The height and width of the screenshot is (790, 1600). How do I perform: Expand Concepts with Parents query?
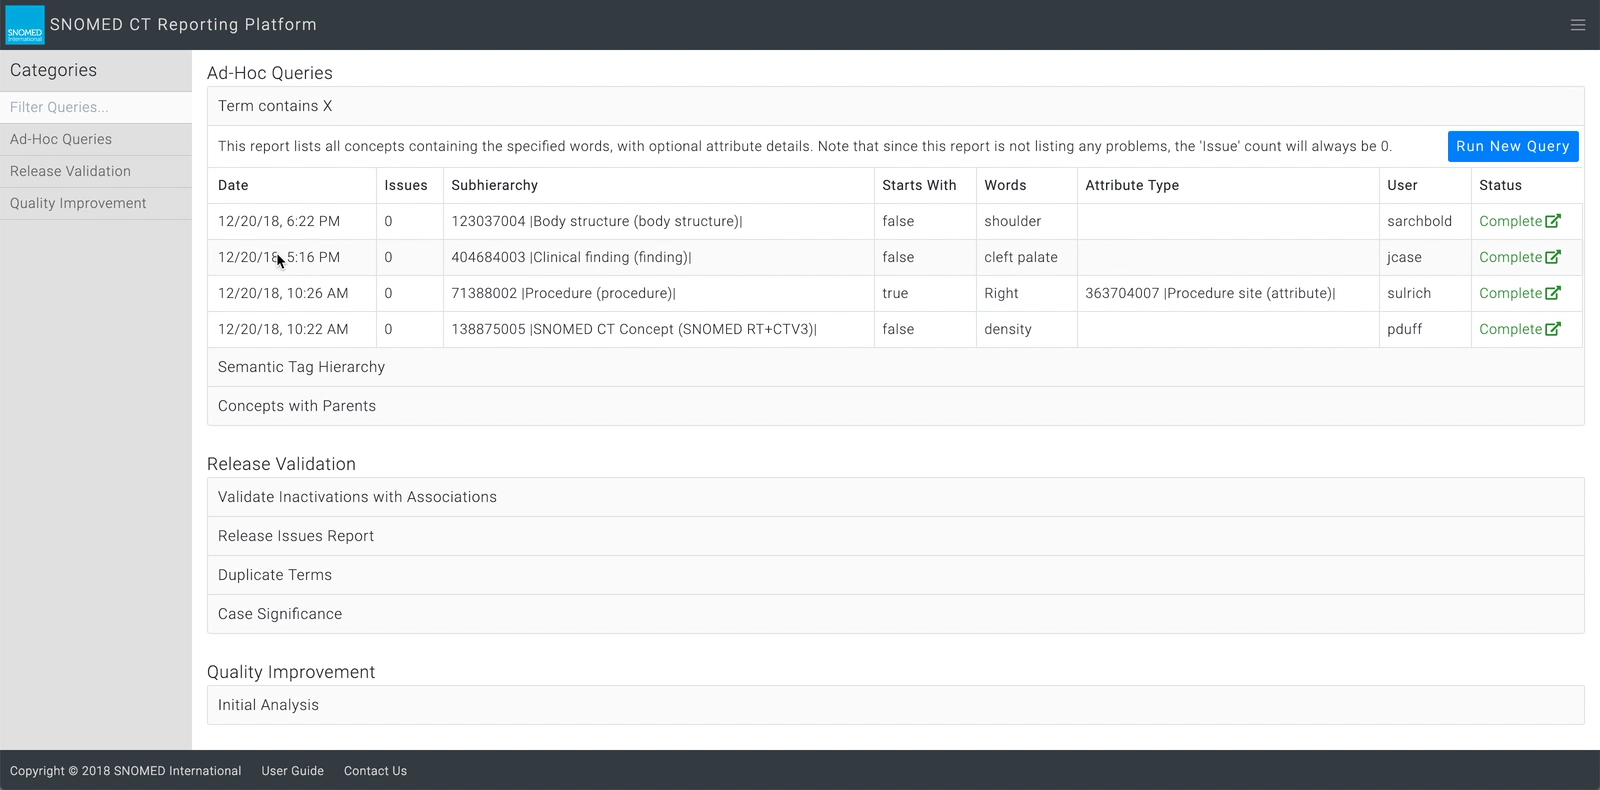(896, 406)
